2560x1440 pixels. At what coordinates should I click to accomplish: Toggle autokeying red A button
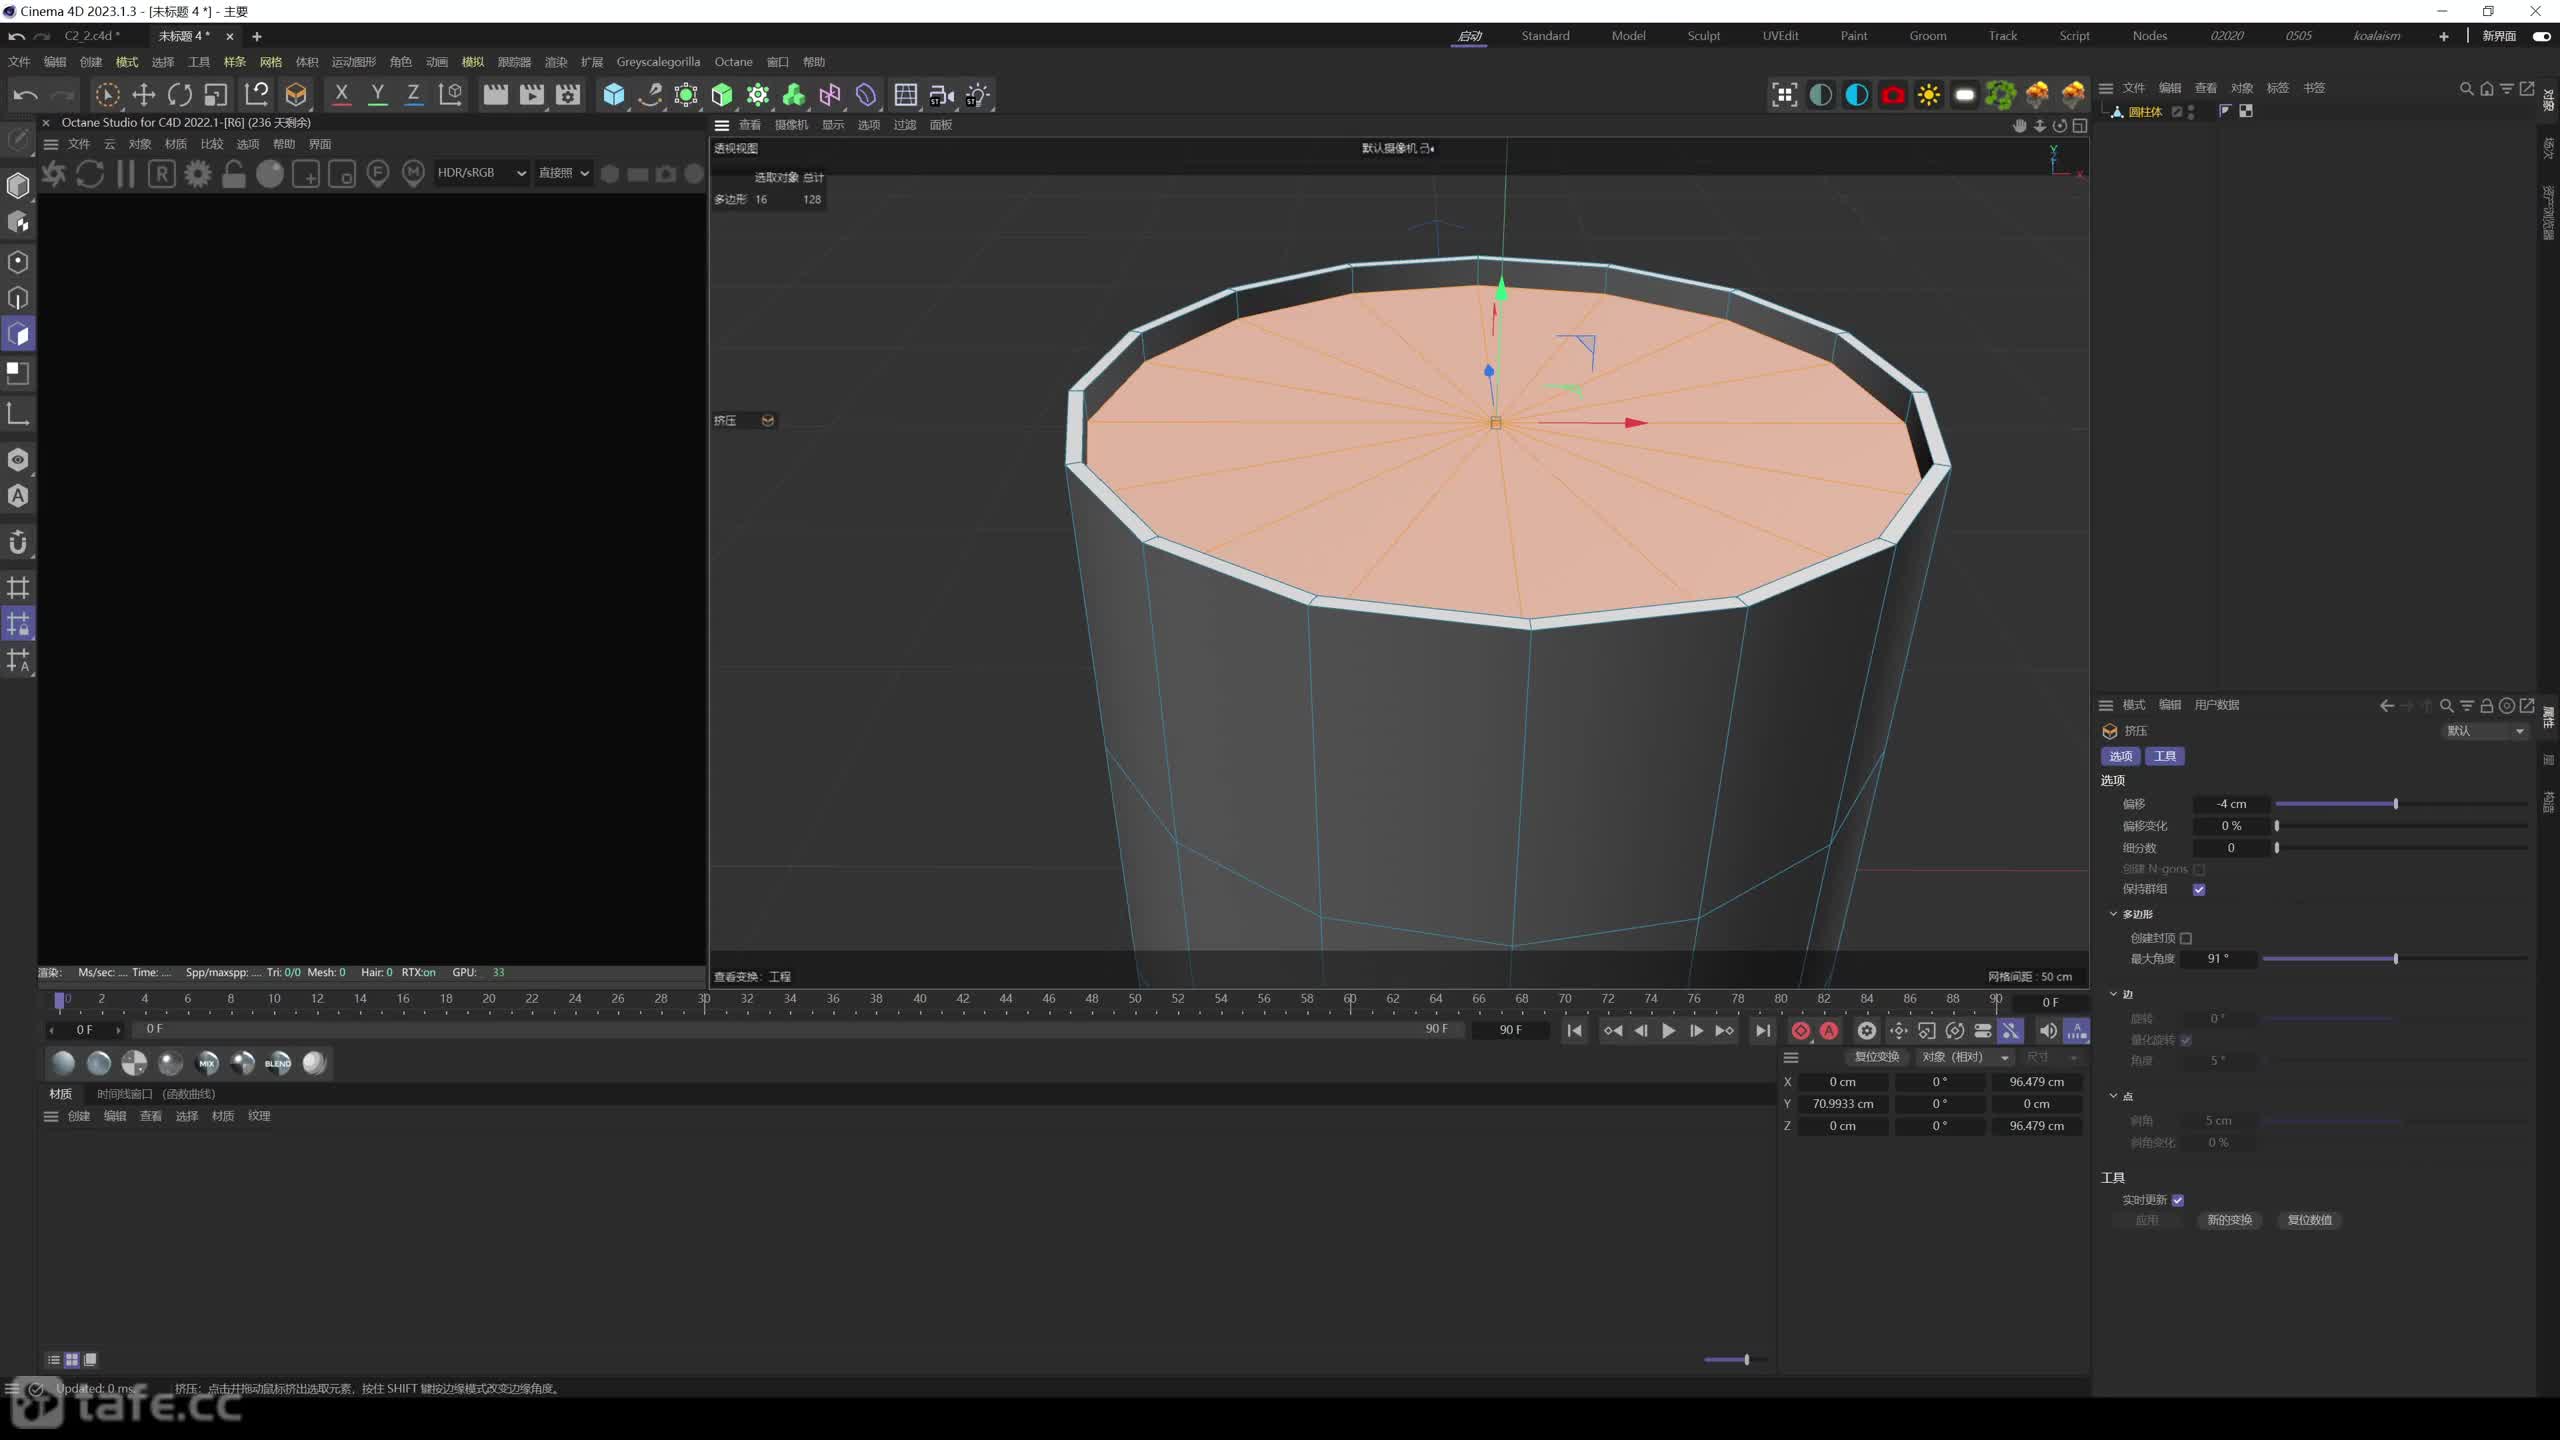(1829, 1030)
